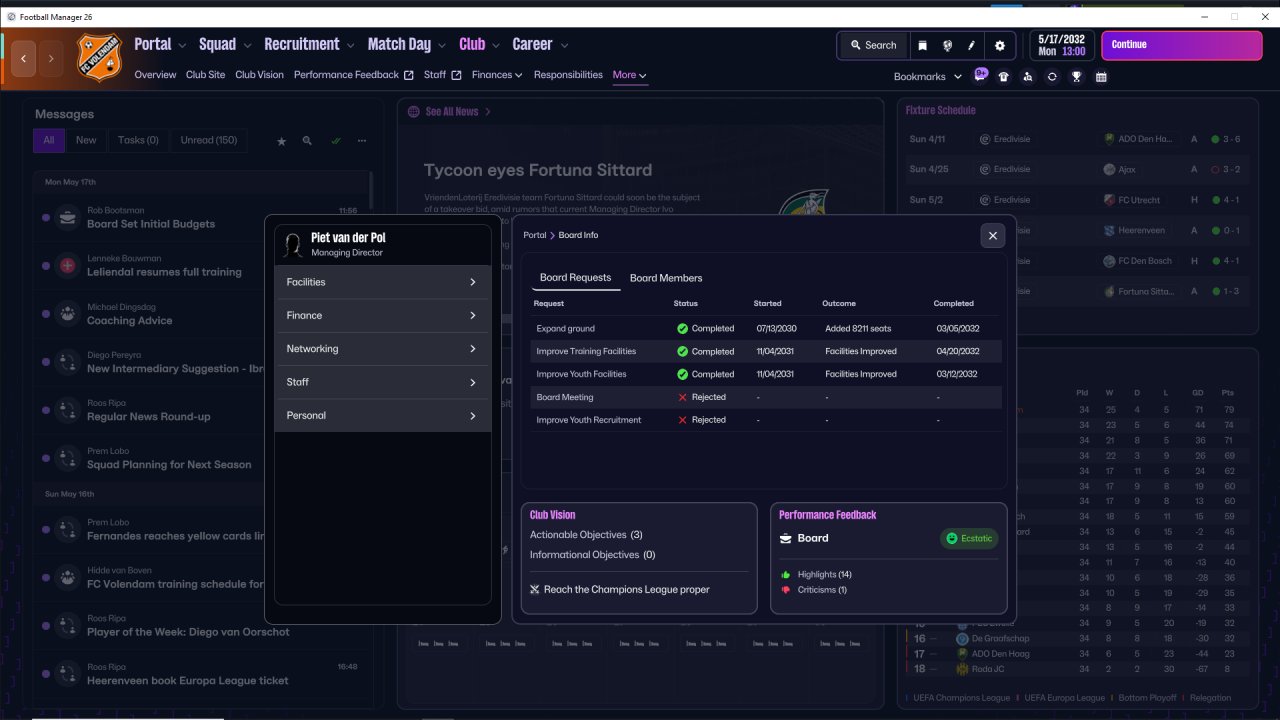Click the green Completed icon for Expand ground

[682, 329]
